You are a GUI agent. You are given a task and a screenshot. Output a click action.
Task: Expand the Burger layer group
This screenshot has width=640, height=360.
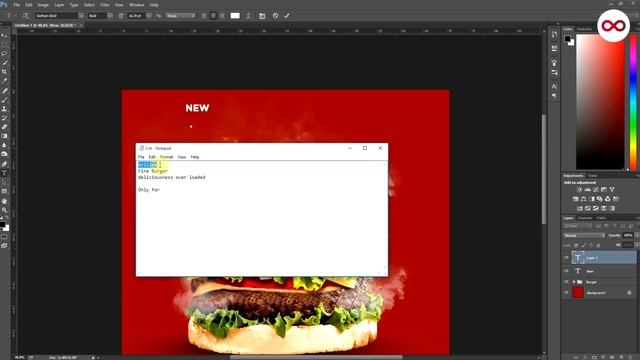pyautogui.click(x=573, y=282)
